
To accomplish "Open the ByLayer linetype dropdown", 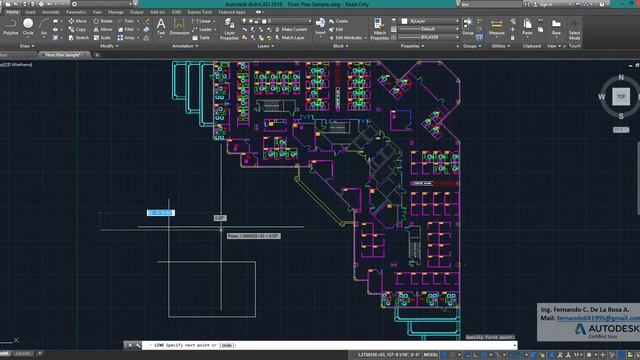I will (x=428, y=37).
